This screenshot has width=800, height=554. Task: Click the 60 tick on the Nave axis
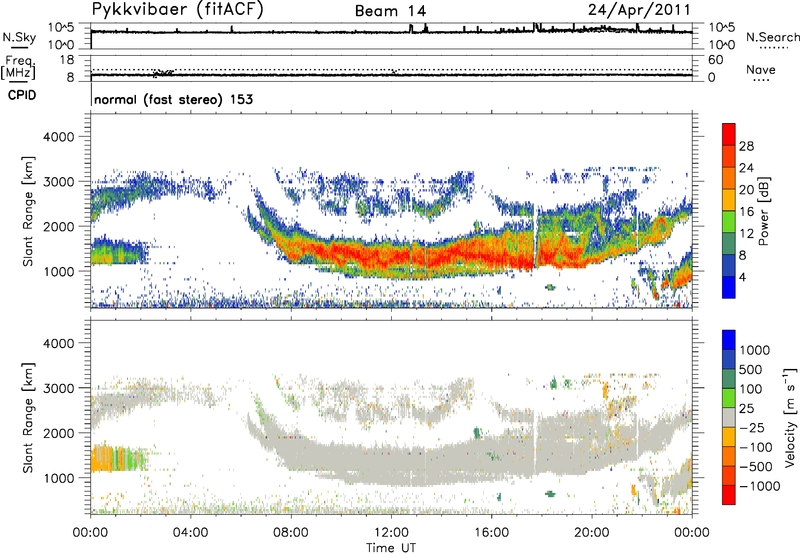pos(715,60)
